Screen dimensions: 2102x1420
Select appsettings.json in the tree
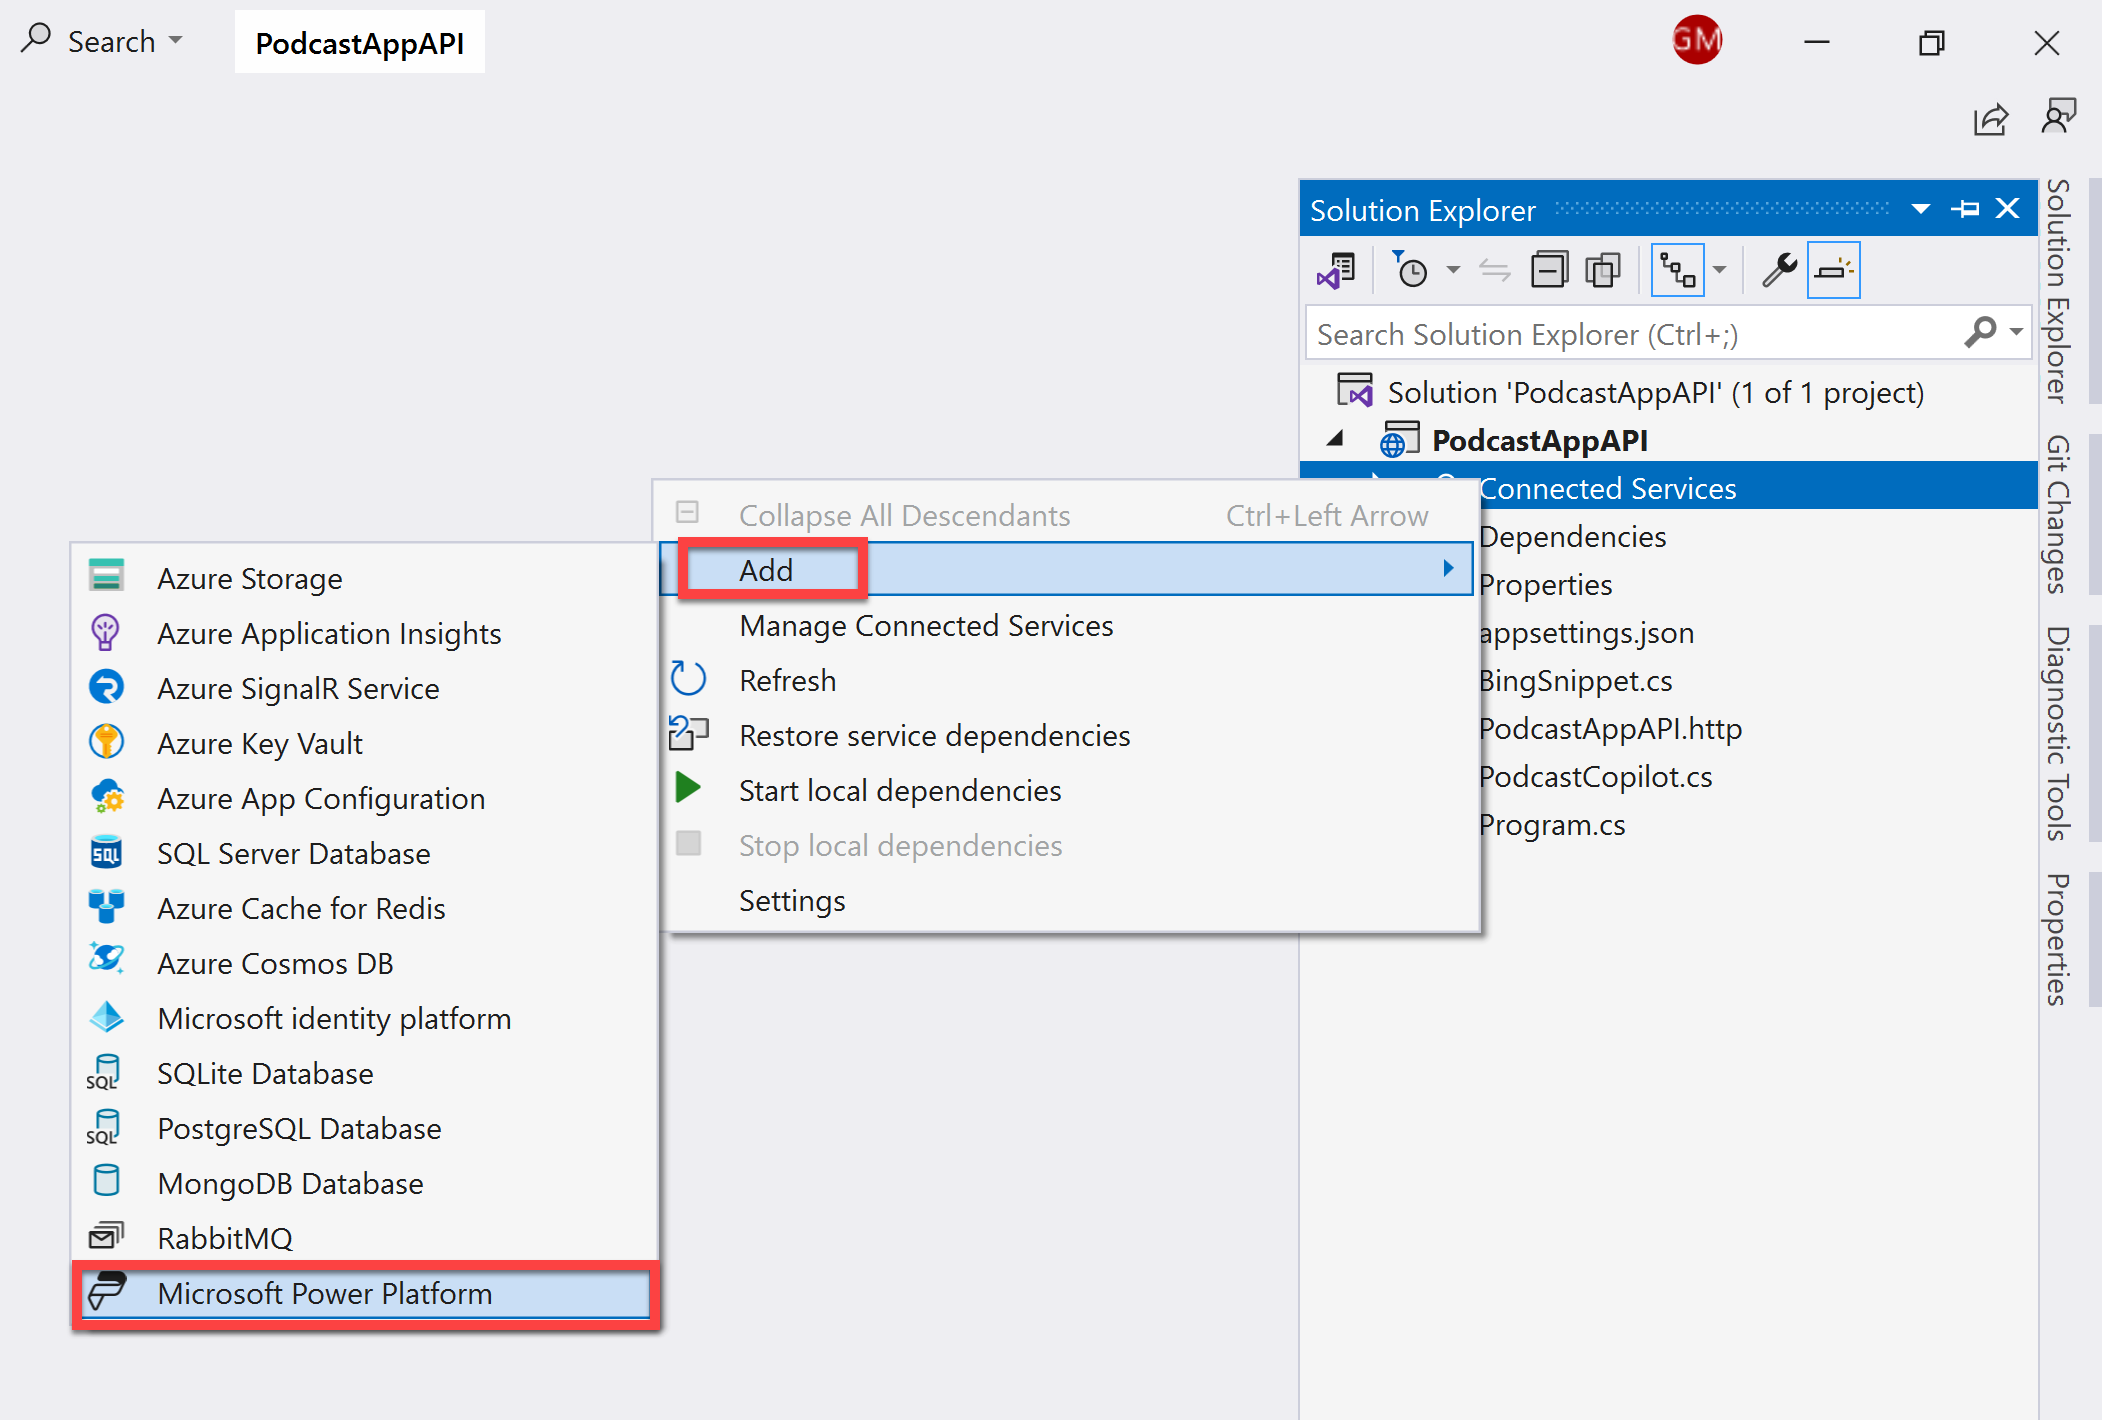[1586, 632]
